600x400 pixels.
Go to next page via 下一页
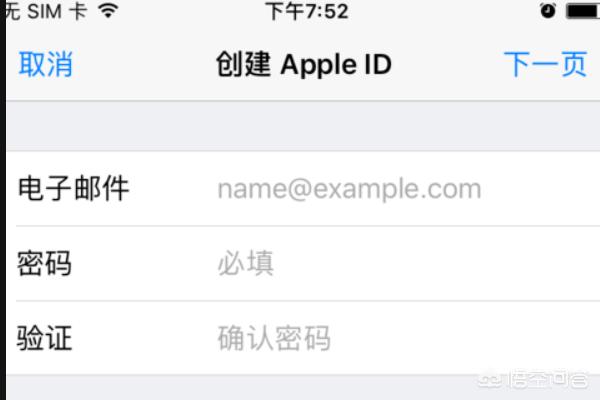pyautogui.click(x=545, y=64)
